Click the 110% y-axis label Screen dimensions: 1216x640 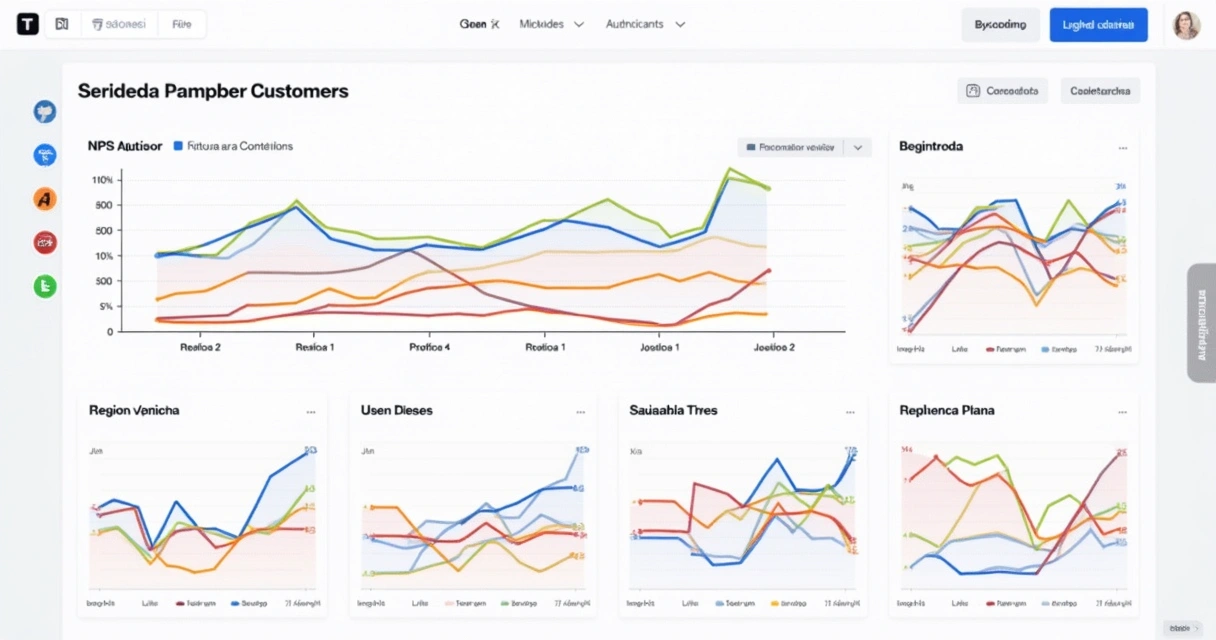pos(103,180)
